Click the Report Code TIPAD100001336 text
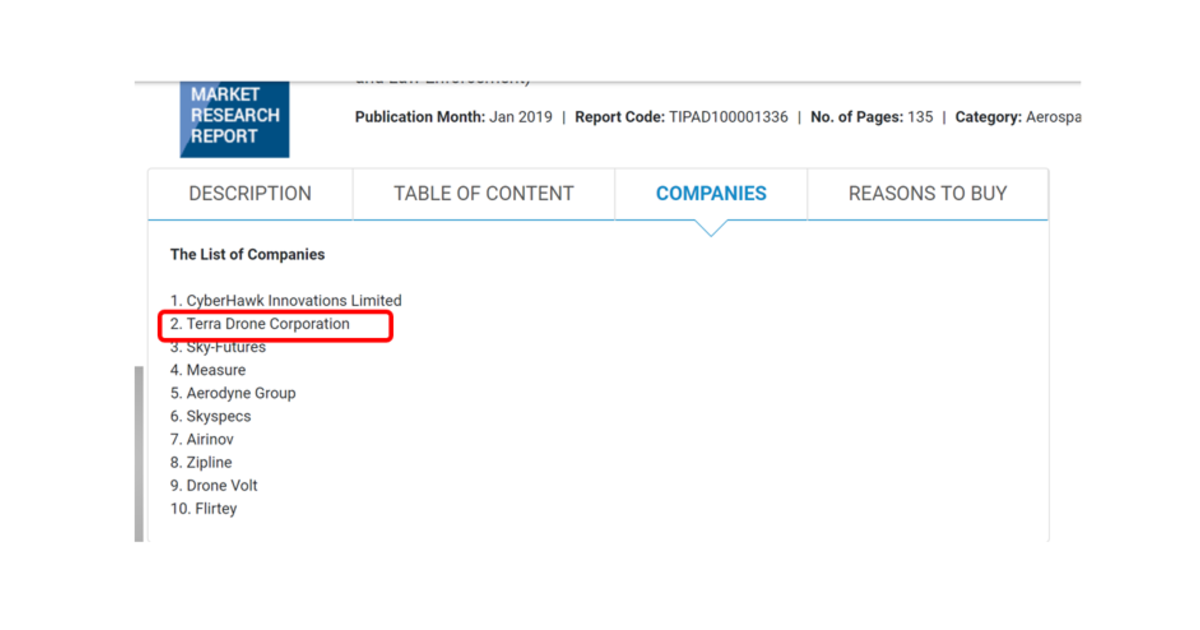 (681, 117)
